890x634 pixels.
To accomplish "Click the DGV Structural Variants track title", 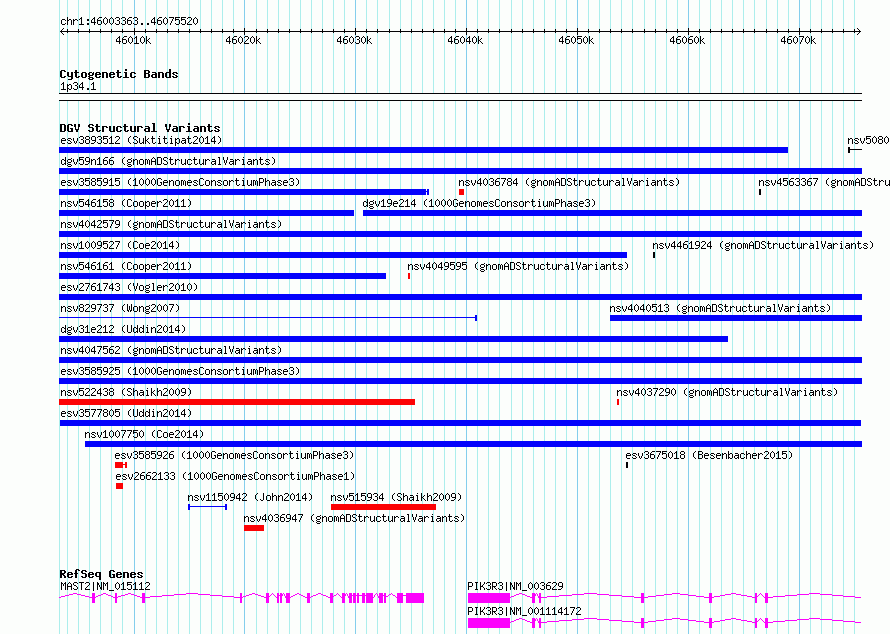I will click(x=140, y=128).
